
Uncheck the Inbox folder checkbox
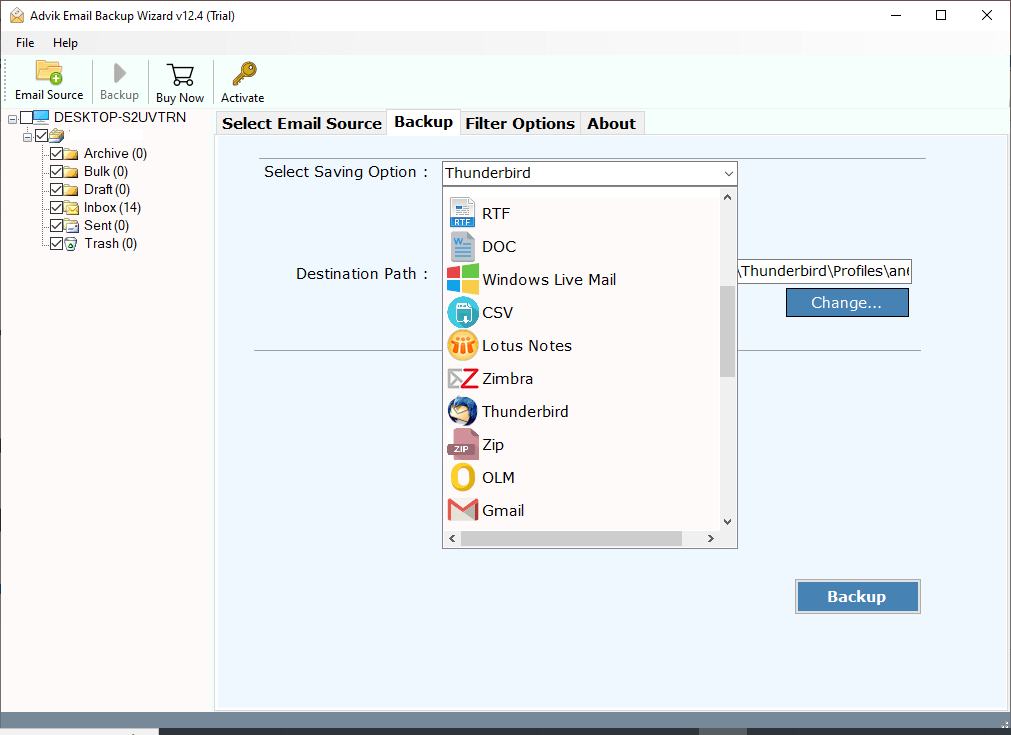coord(57,208)
